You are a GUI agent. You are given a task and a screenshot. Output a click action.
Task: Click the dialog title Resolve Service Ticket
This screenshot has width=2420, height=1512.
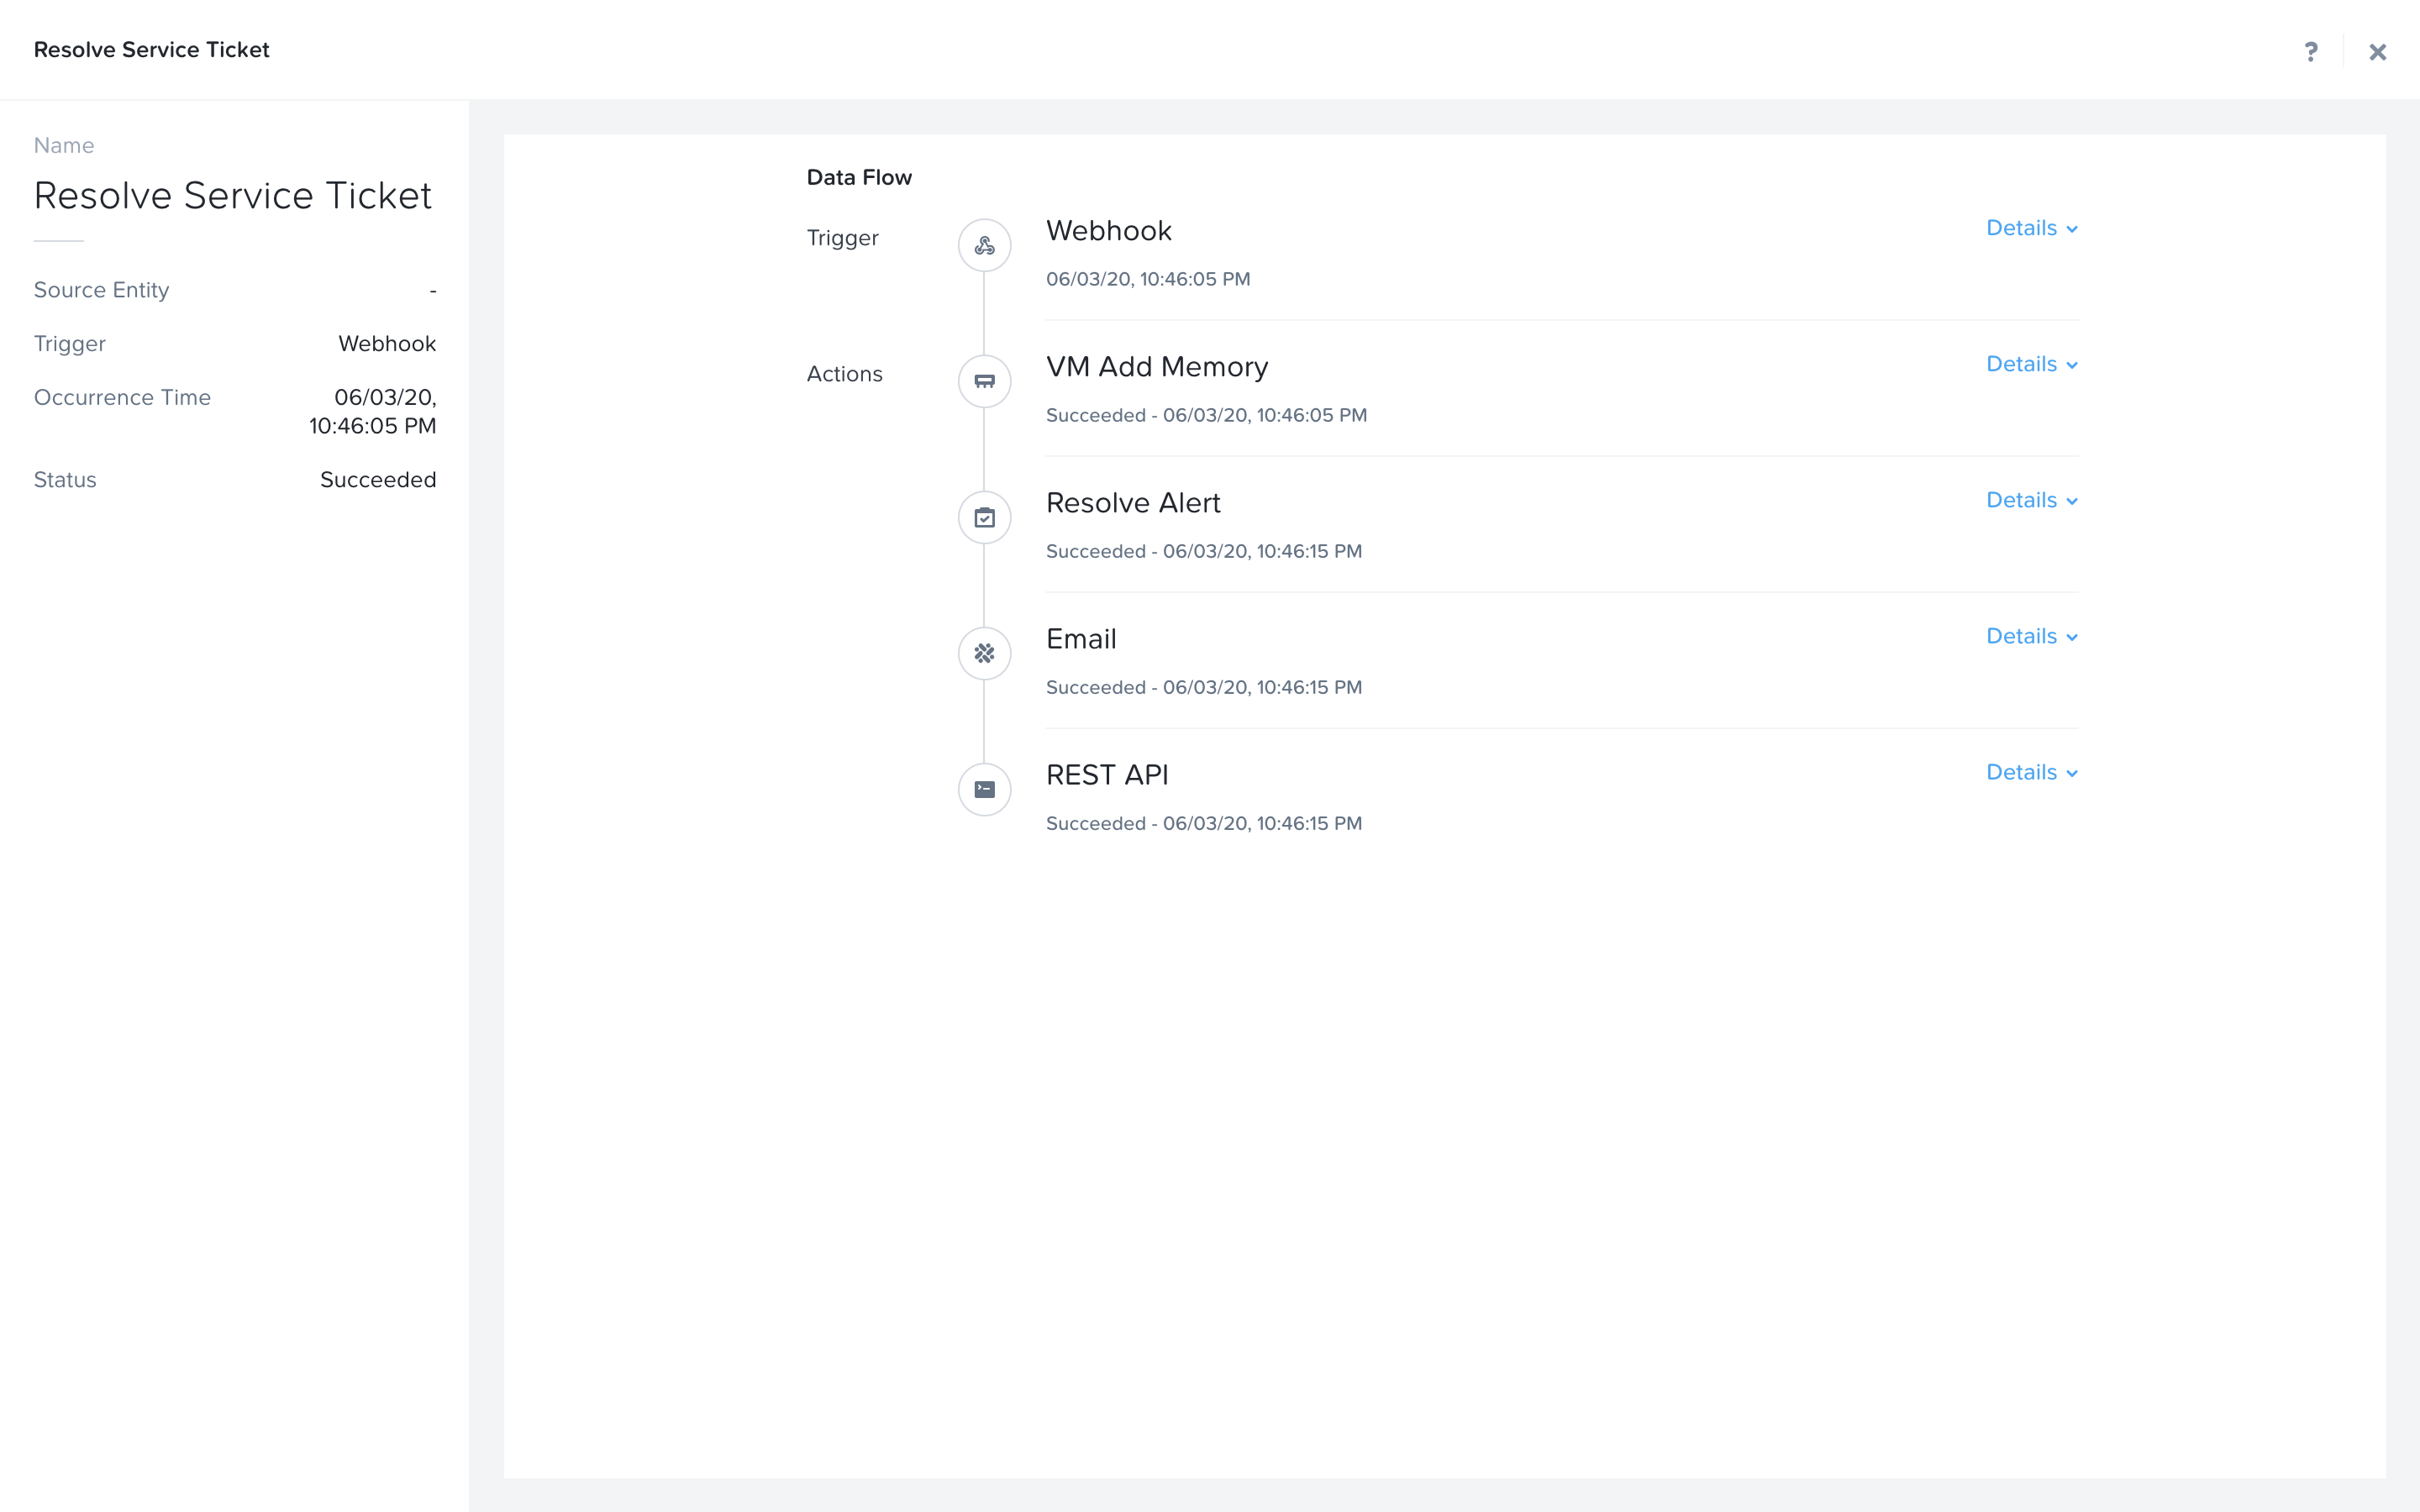tap(152, 50)
